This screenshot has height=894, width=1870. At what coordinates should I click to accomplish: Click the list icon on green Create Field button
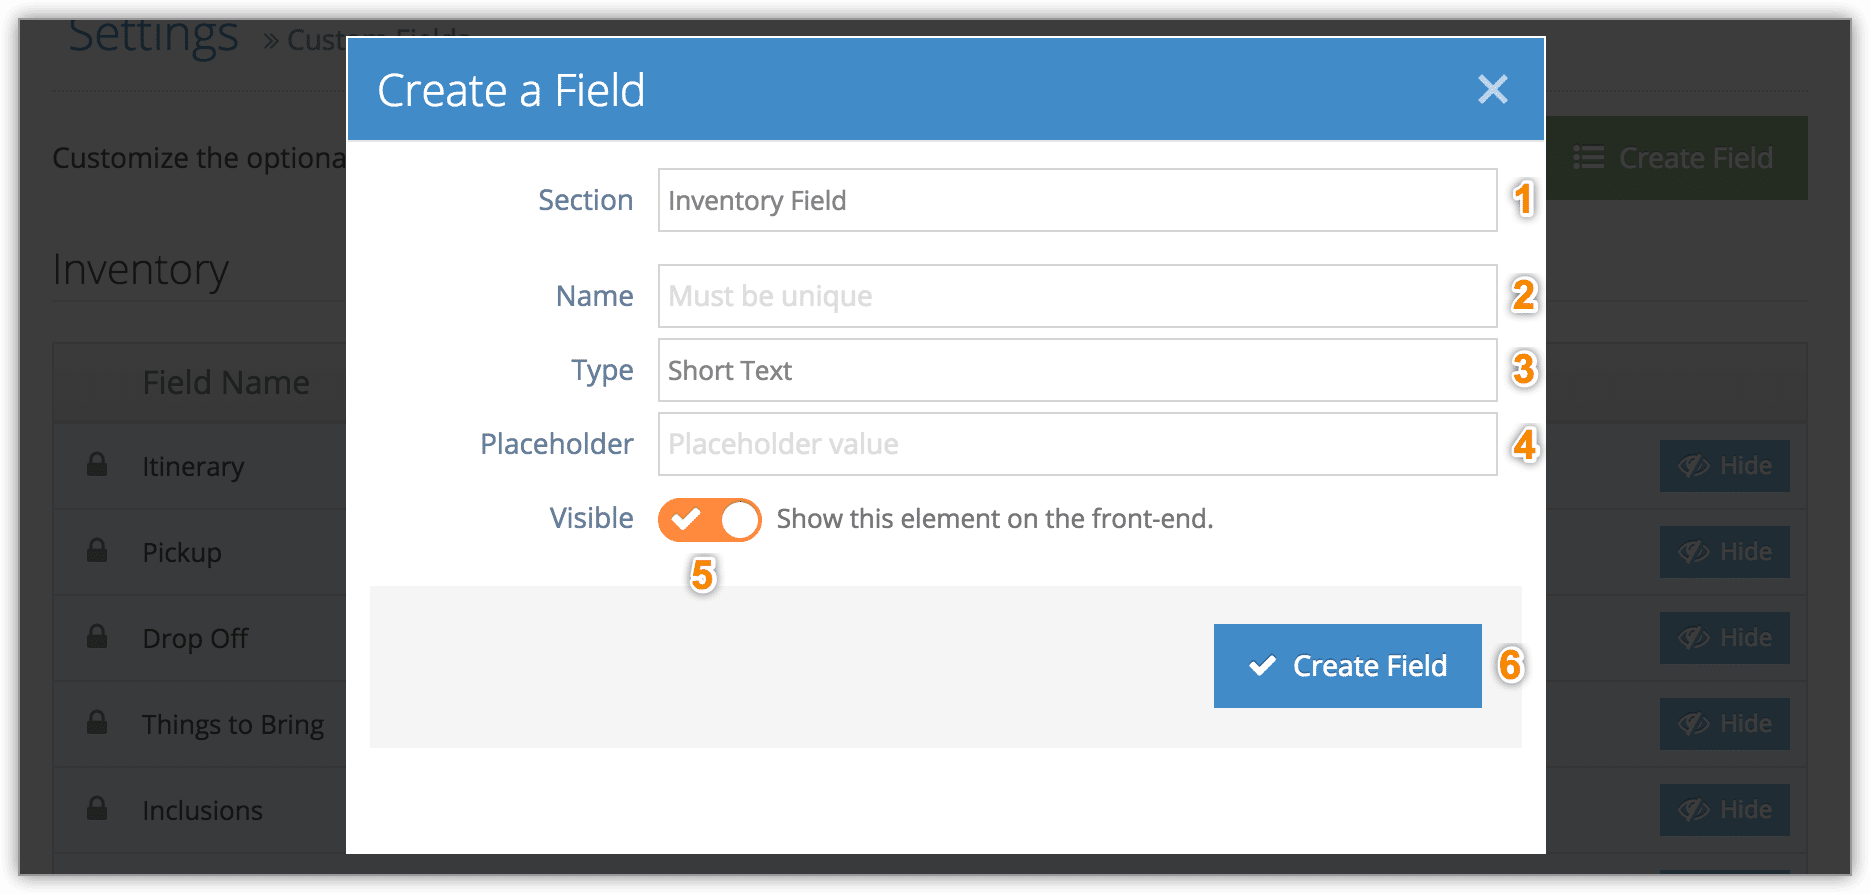[1588, 158]
